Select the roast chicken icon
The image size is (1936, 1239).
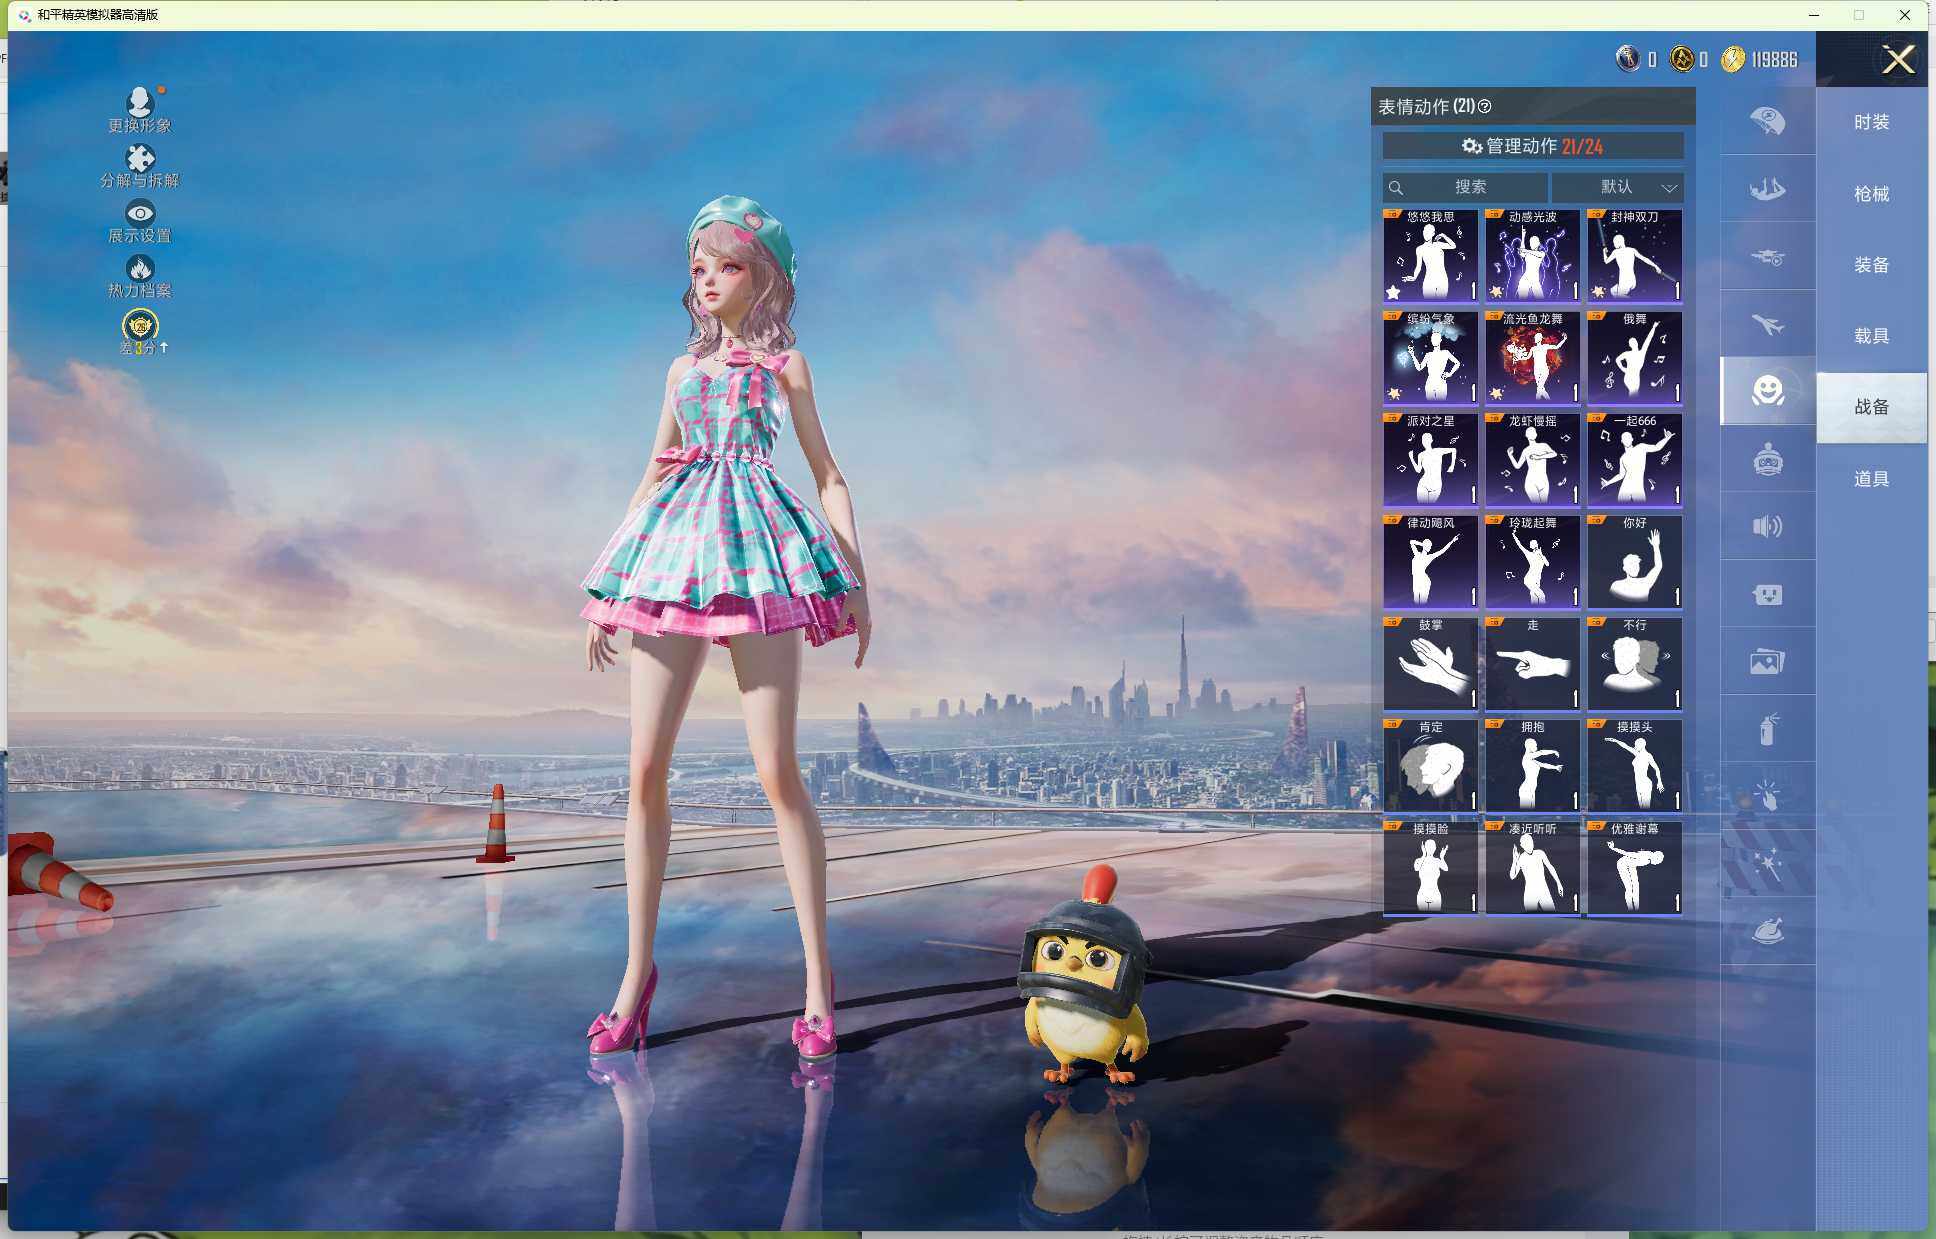click(x=1767, y=931)
